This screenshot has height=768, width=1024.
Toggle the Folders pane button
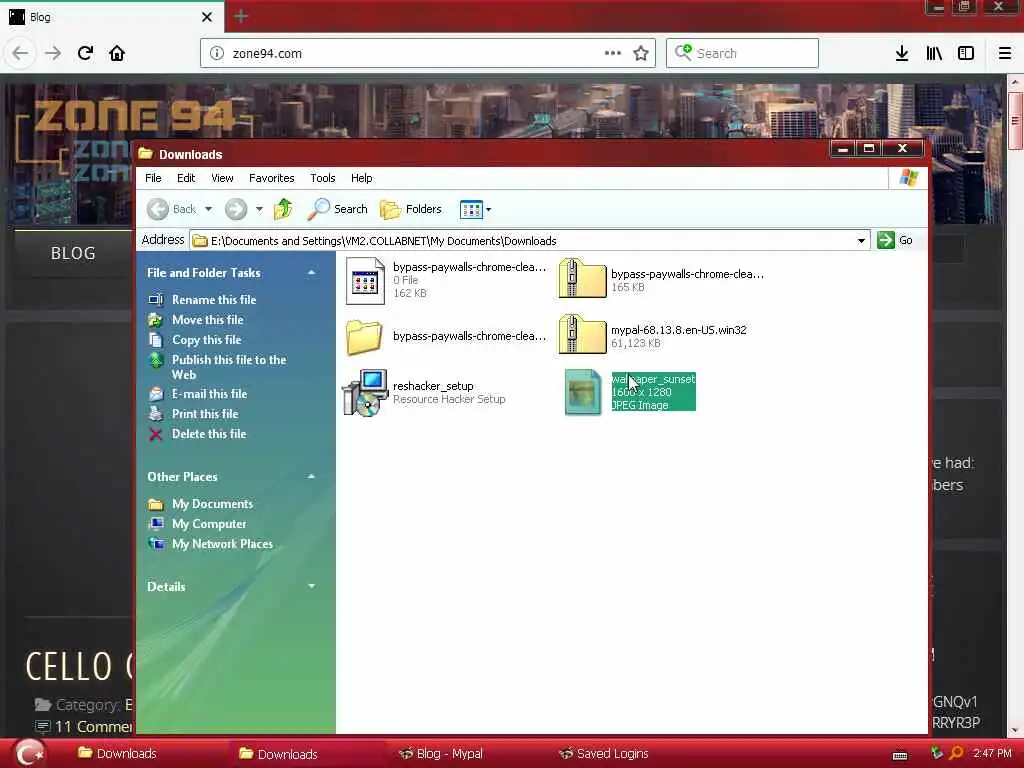click(x=411, y=209)
